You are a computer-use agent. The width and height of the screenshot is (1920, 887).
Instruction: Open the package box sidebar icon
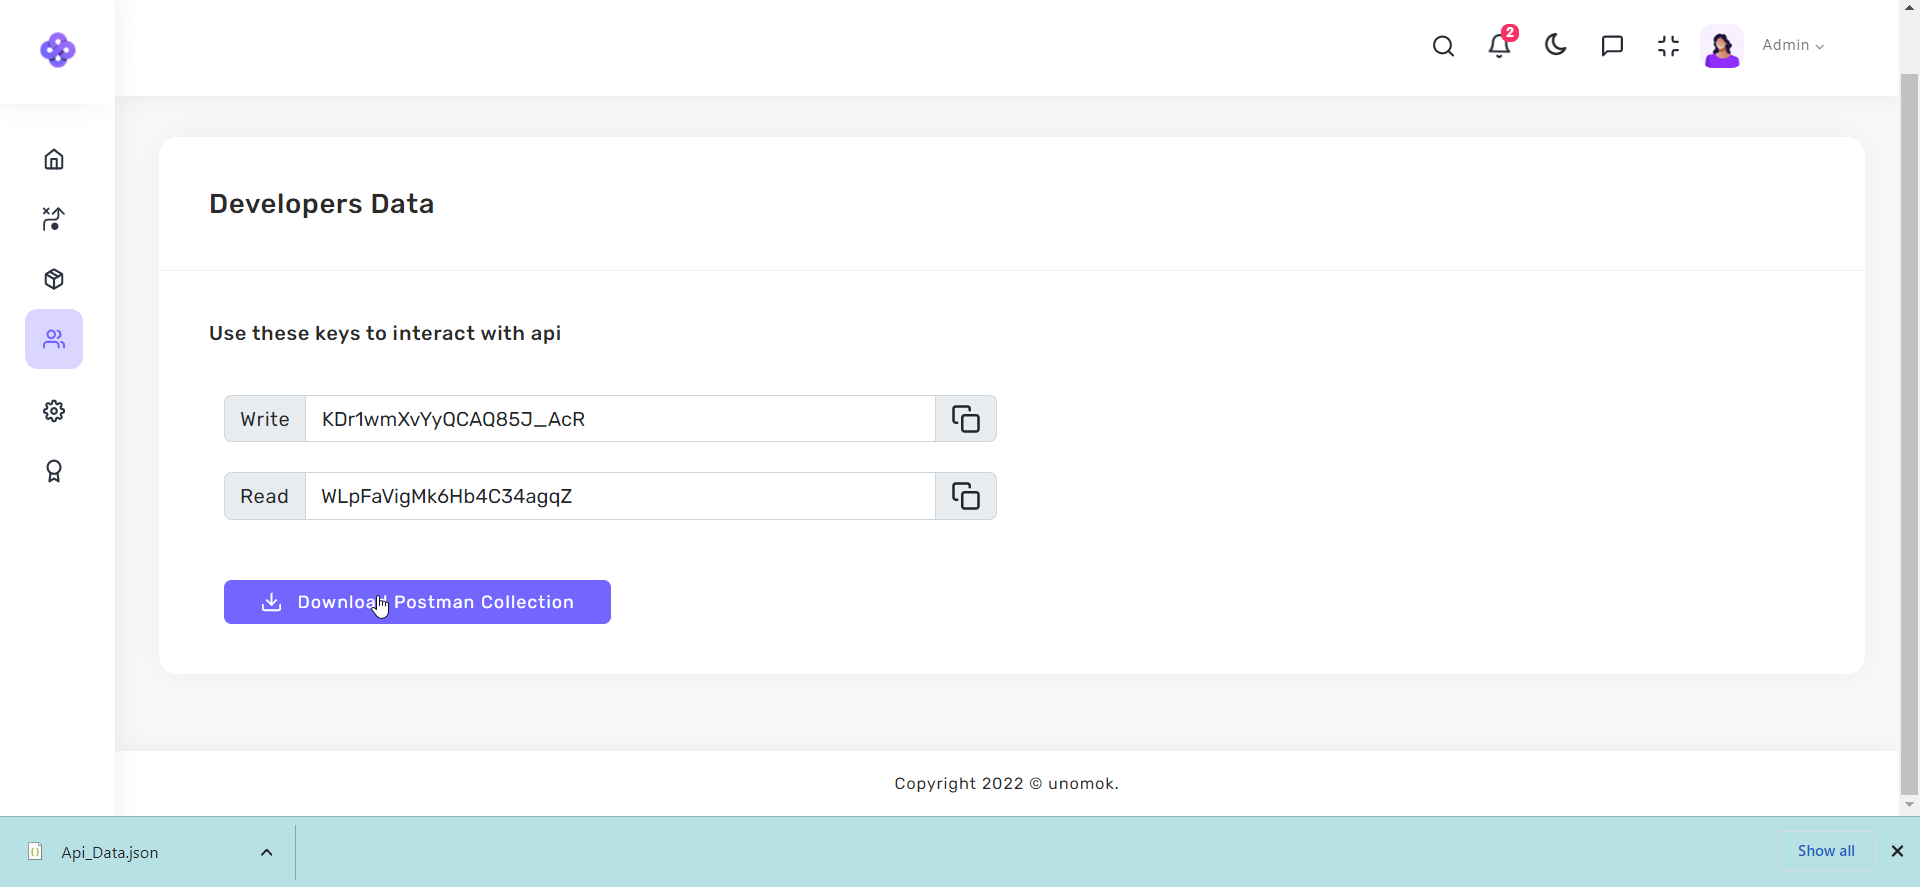click(54, 279)
